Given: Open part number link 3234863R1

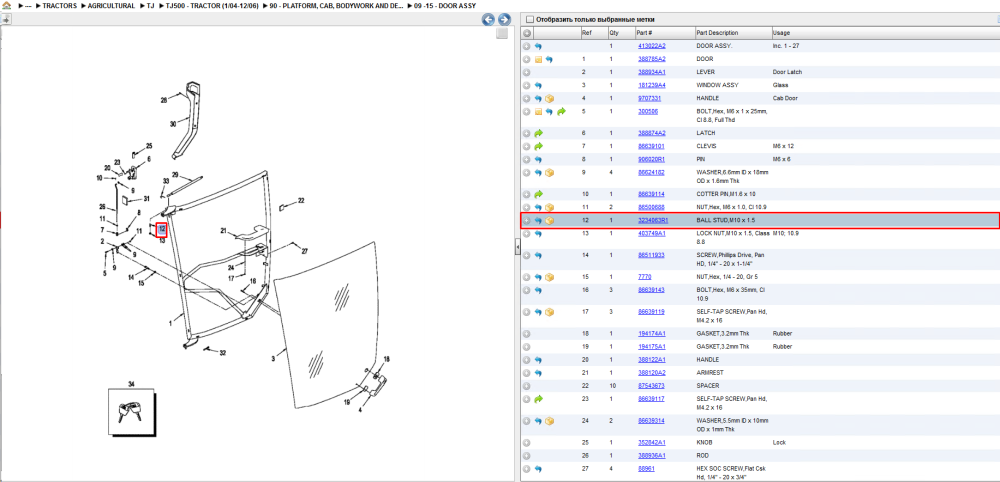Looking at the screenshot, I should (x=653, y=221).
